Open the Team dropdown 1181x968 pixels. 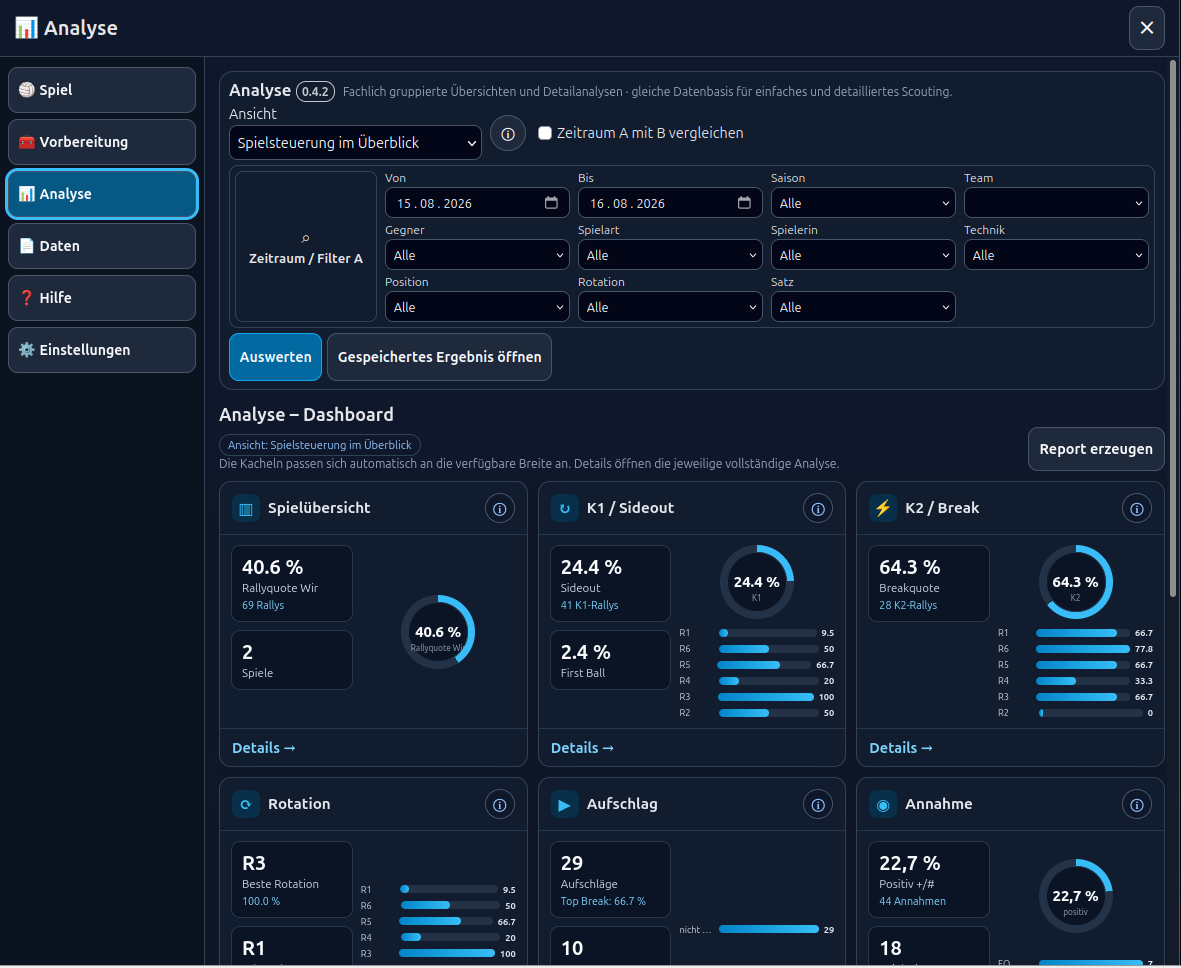(x=1055, y=203)
